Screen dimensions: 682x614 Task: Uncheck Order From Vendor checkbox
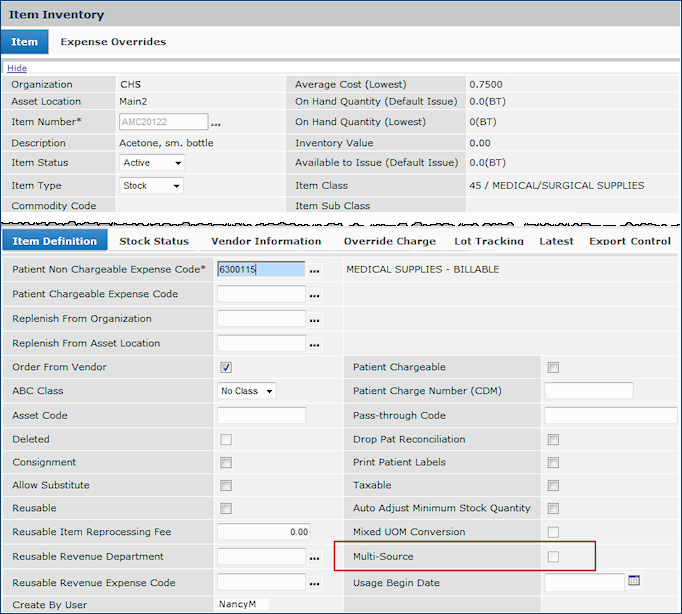[x=226, y=367]
